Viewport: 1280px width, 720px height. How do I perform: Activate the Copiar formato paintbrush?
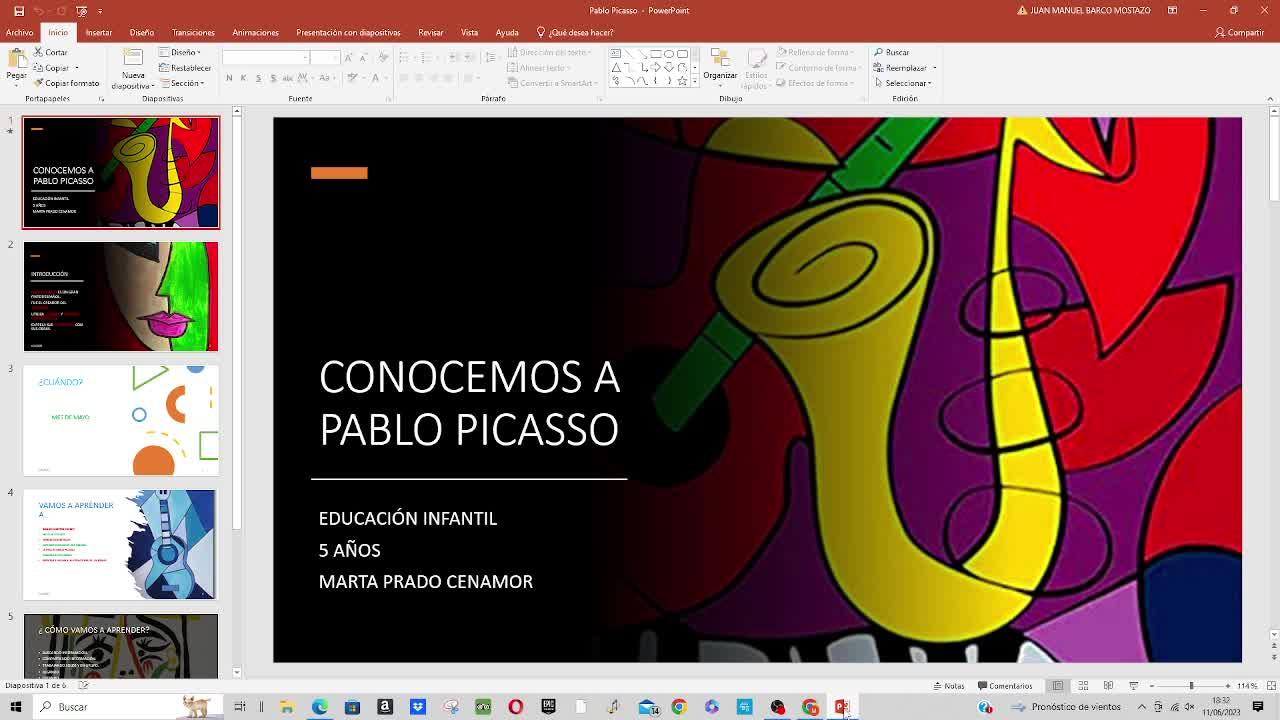coord(66,83)
